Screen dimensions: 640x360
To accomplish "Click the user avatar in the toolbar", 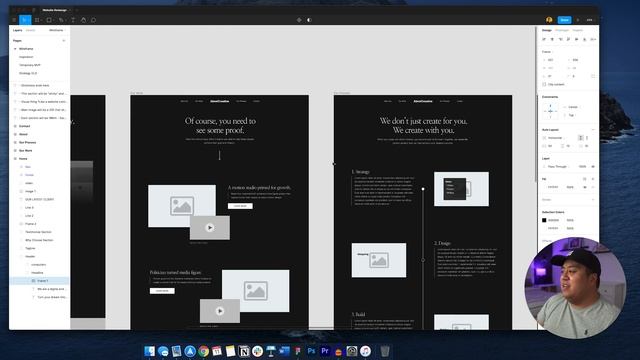I will [549, 20].
